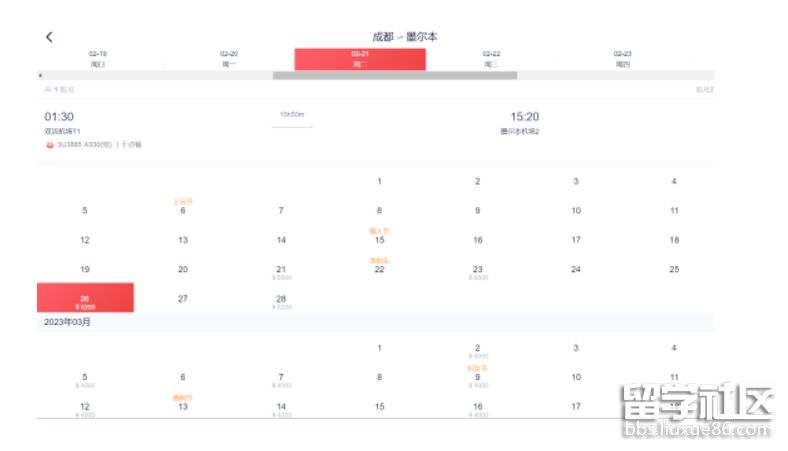Select February 28 in the calendar
Image resolution: width=788 pixels, height=451 pixels.
coord(281,300)
